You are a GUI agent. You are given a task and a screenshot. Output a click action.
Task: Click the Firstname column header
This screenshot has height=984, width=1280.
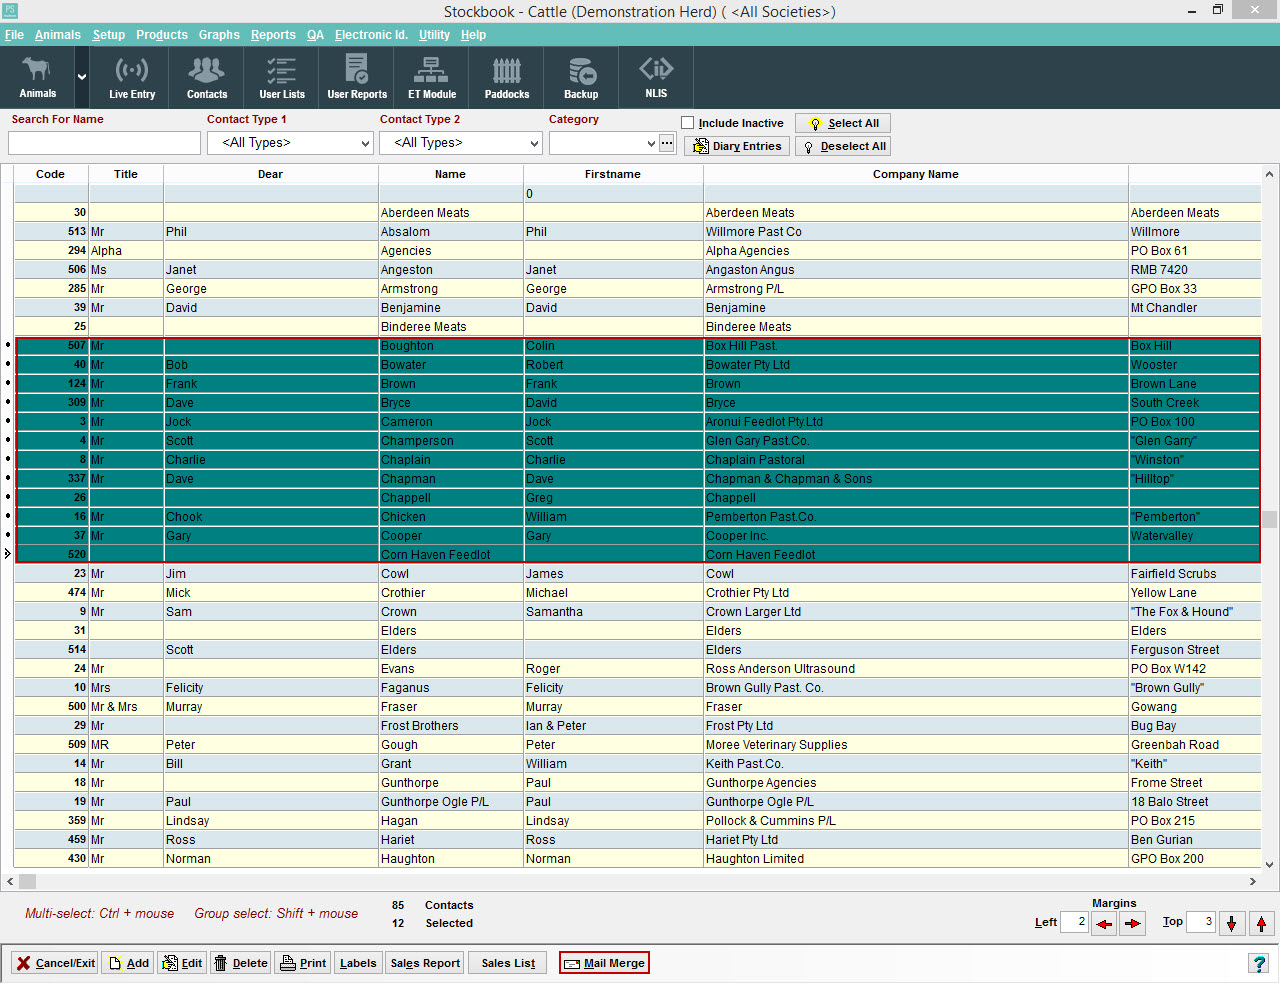pyautogui.click(x=613, y=174)
